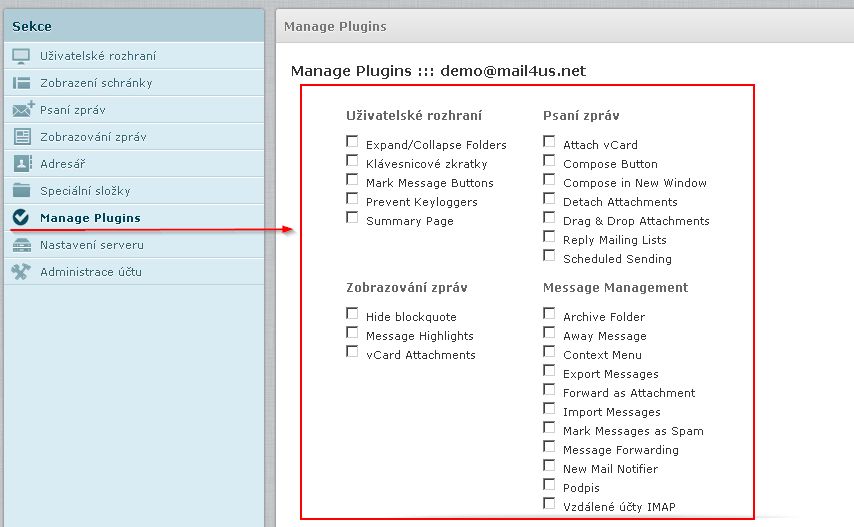Click the folder icon beside Speciální složky

tap(21, 191)
